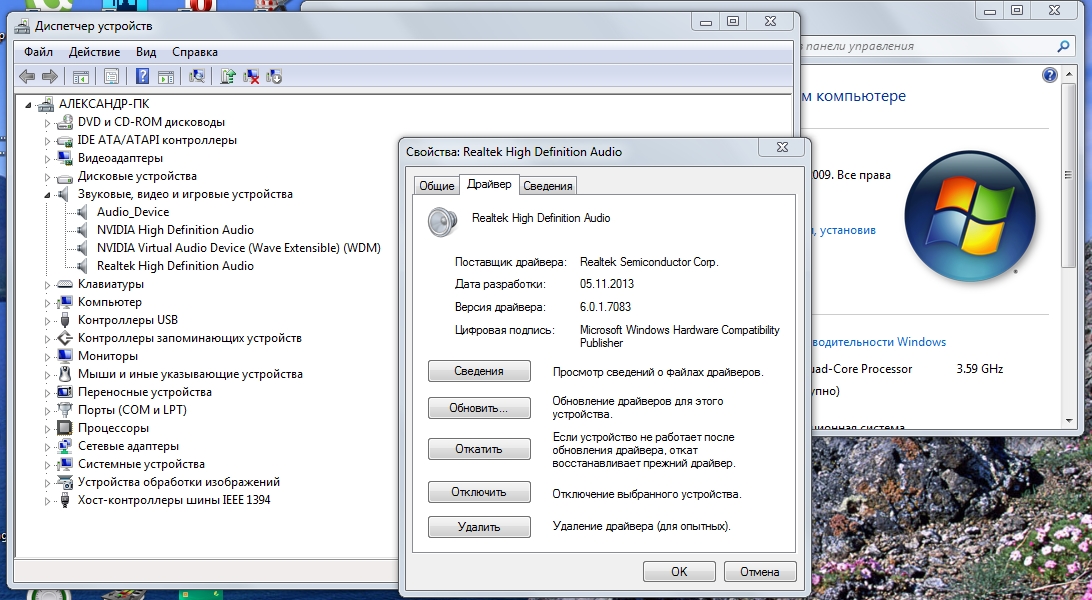Select NVIDIA Virtual Audio Device (Wave Extensible) row
Viewport: 1092px width, 600px height.
pyautogui.click(x=239, y=248)
